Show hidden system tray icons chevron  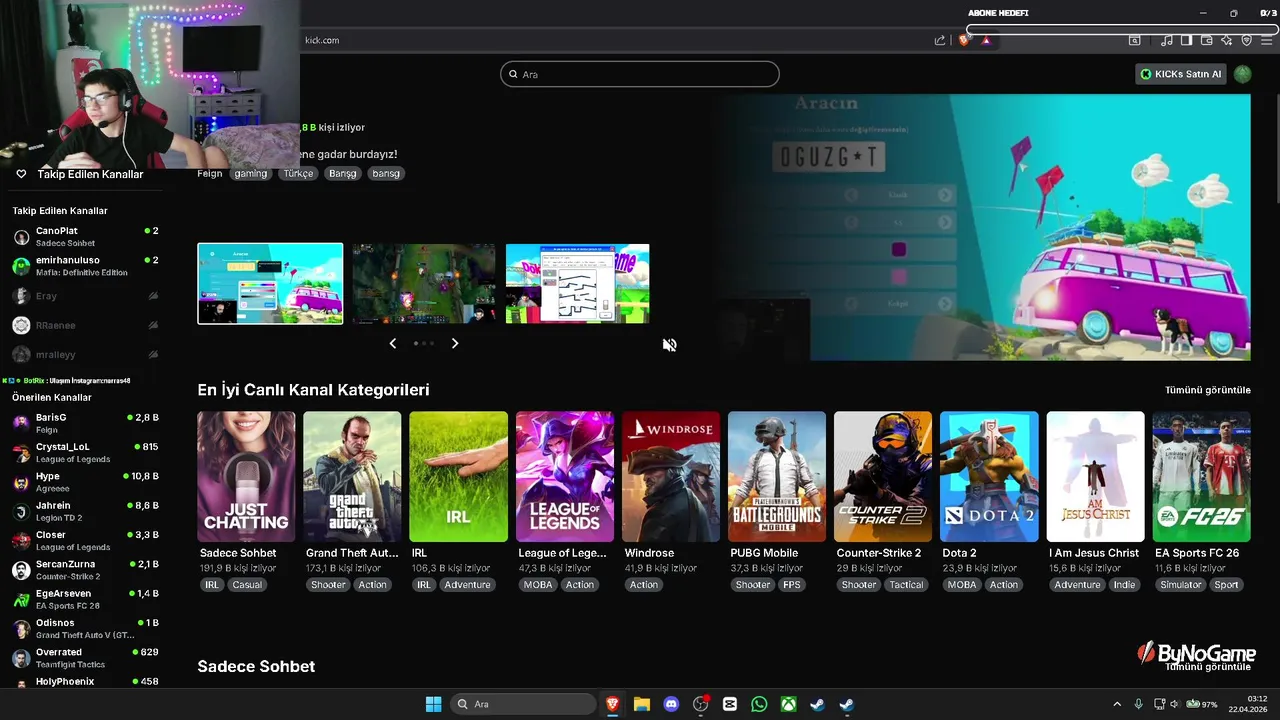click(x=1117, y=704)
